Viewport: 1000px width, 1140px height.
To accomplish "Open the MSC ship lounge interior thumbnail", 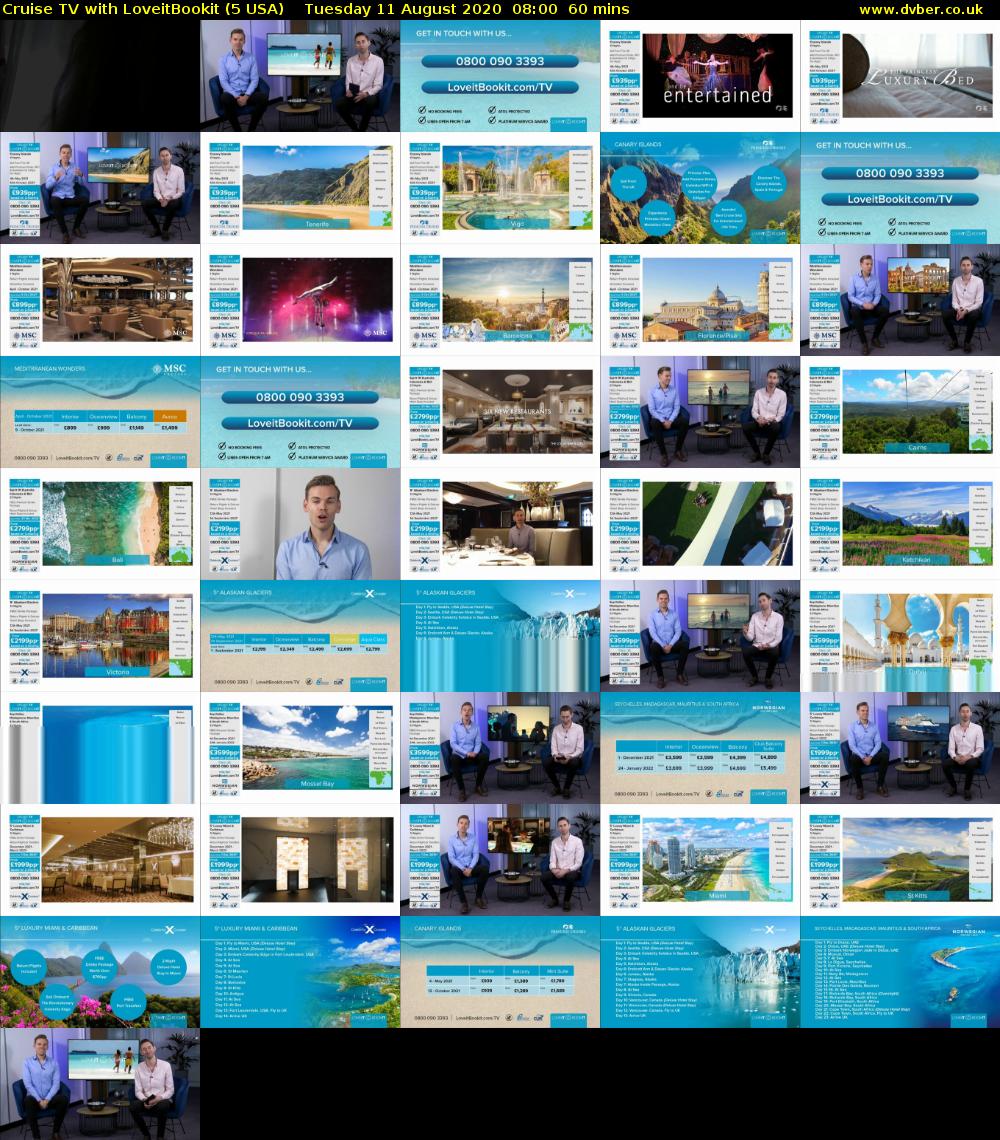I will 100,300.
